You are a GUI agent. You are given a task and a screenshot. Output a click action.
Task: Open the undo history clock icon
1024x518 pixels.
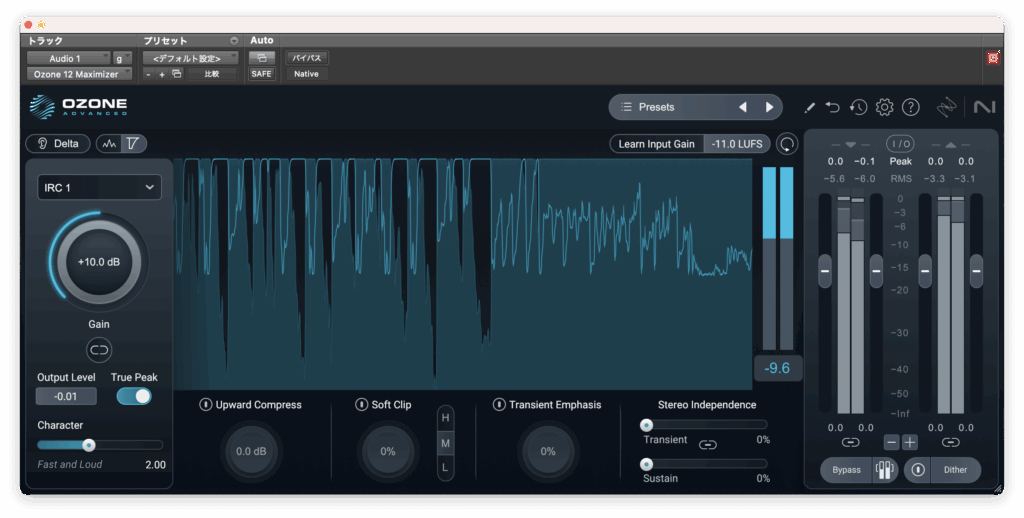[x=859, y=107]
